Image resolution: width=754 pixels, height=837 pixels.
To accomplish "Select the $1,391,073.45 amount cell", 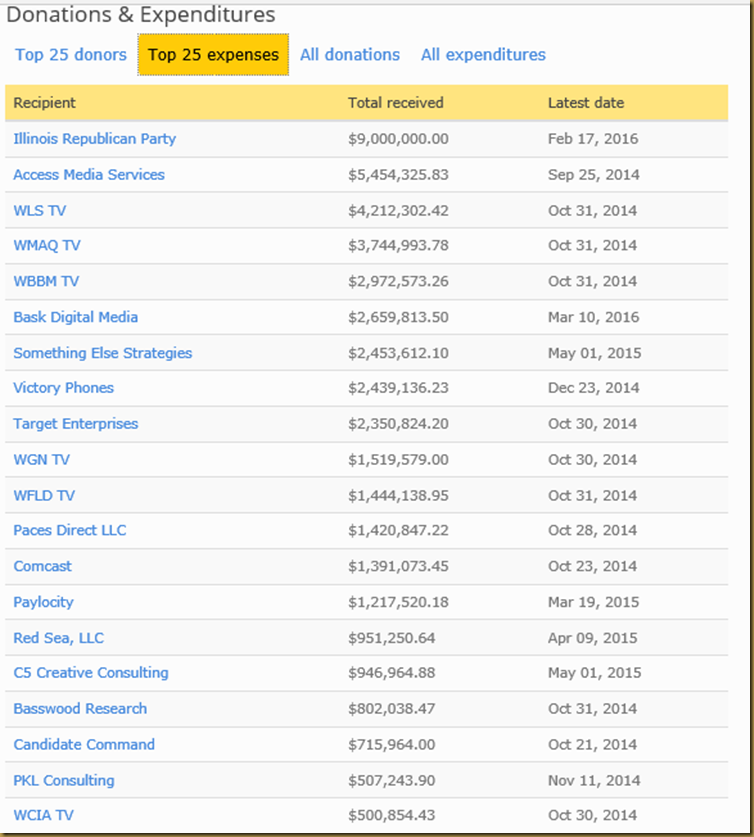I will coord(398,566).
